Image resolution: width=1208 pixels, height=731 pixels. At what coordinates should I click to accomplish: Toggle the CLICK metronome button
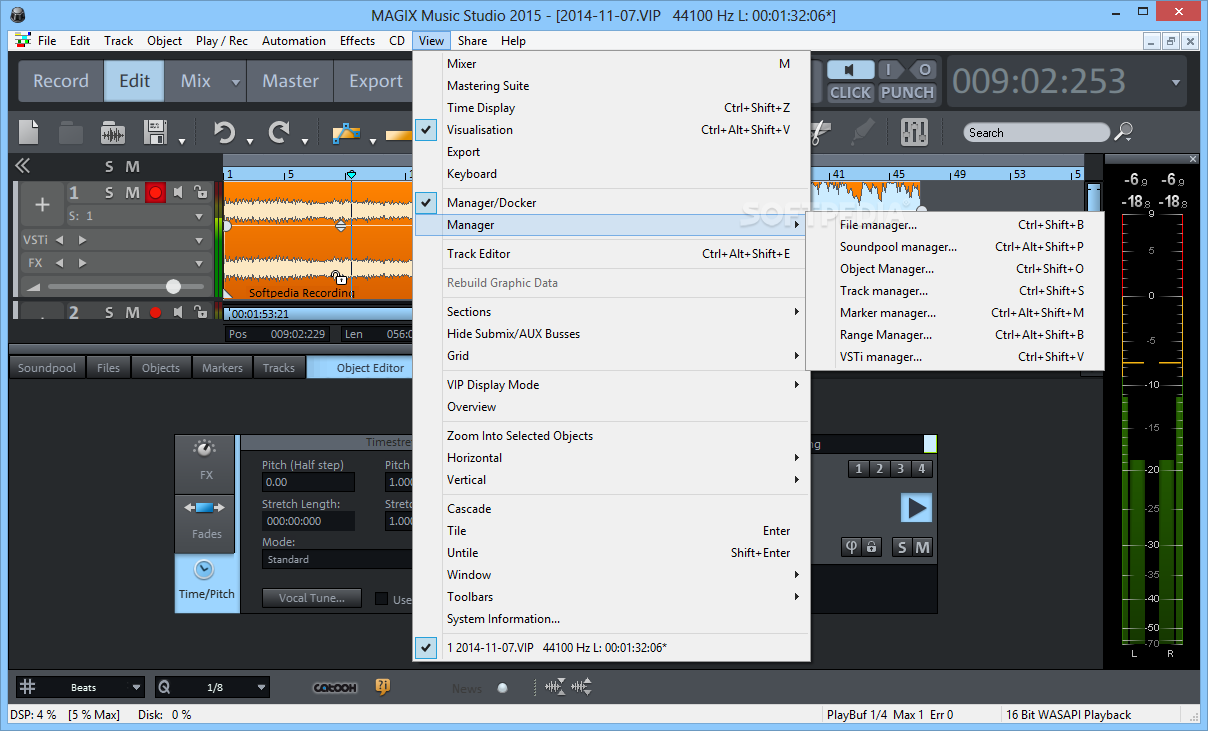tap(851, 92)
